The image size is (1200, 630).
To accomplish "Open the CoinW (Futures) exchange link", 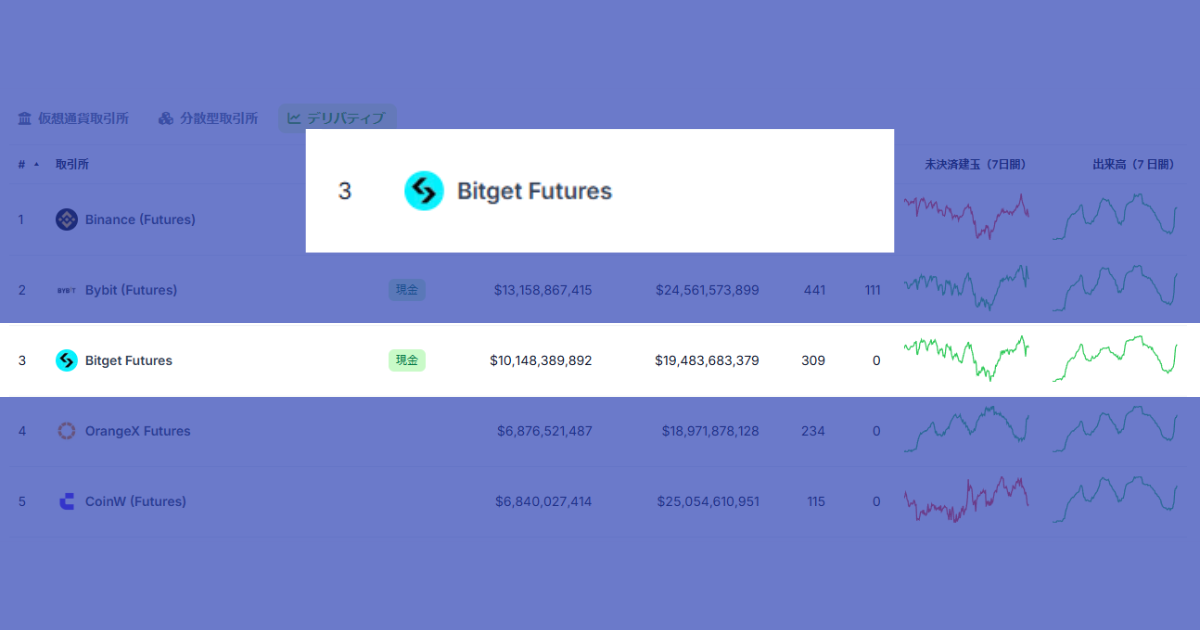I will click(x=135, y=501).
